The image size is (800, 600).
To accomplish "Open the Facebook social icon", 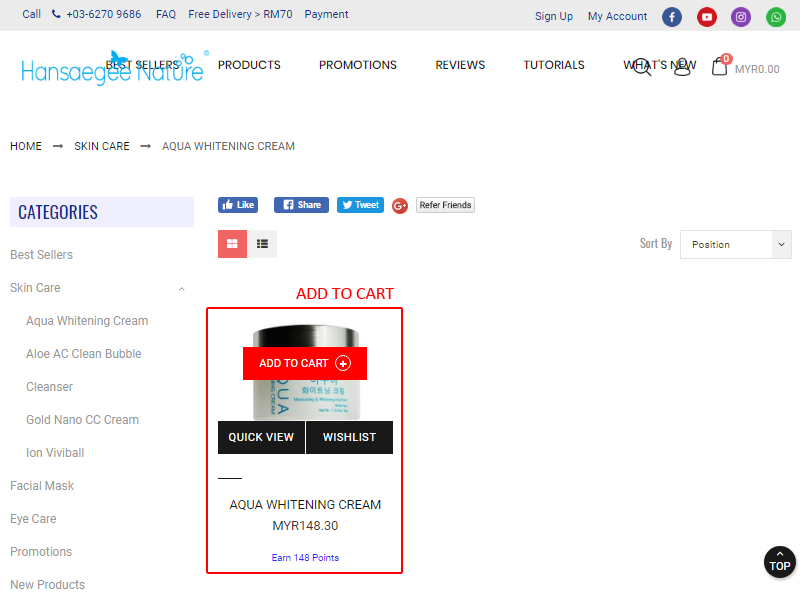I will tap(672, 17).
